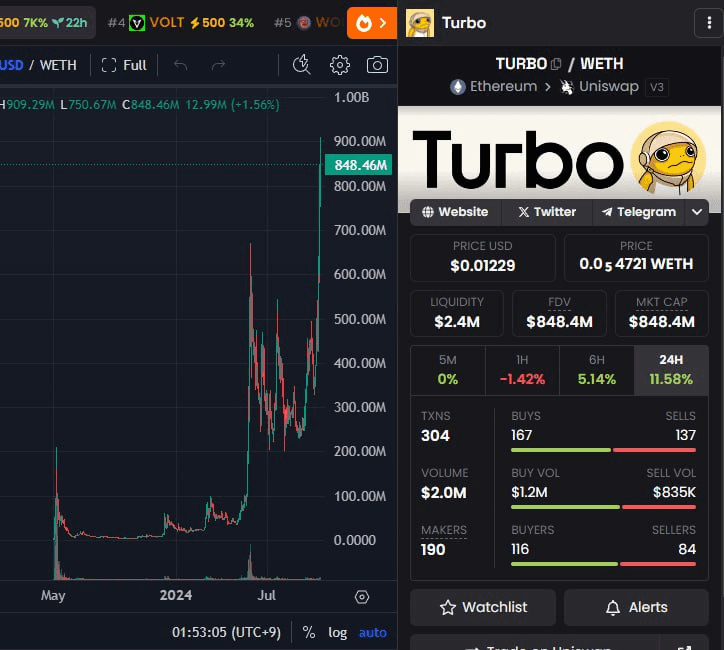Copy the TURBO token address
This screenshot has width=724, height=650.
click(556, 64)
